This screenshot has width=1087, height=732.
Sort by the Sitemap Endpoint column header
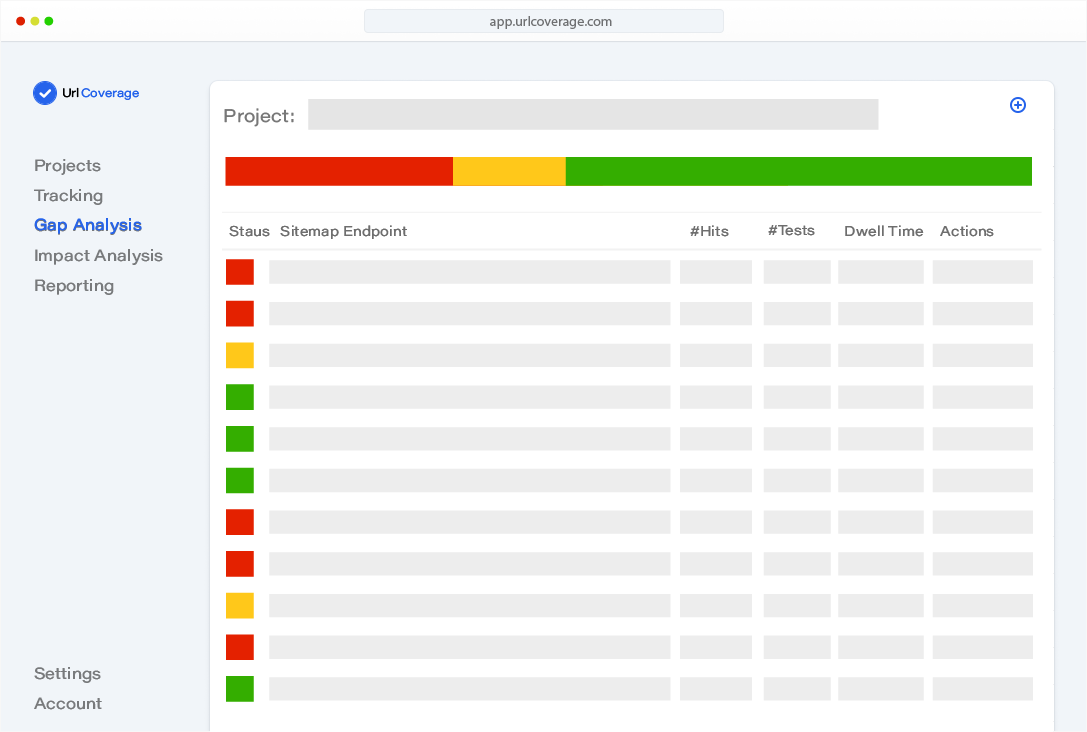pyautogui.click(x=343, y=231)
